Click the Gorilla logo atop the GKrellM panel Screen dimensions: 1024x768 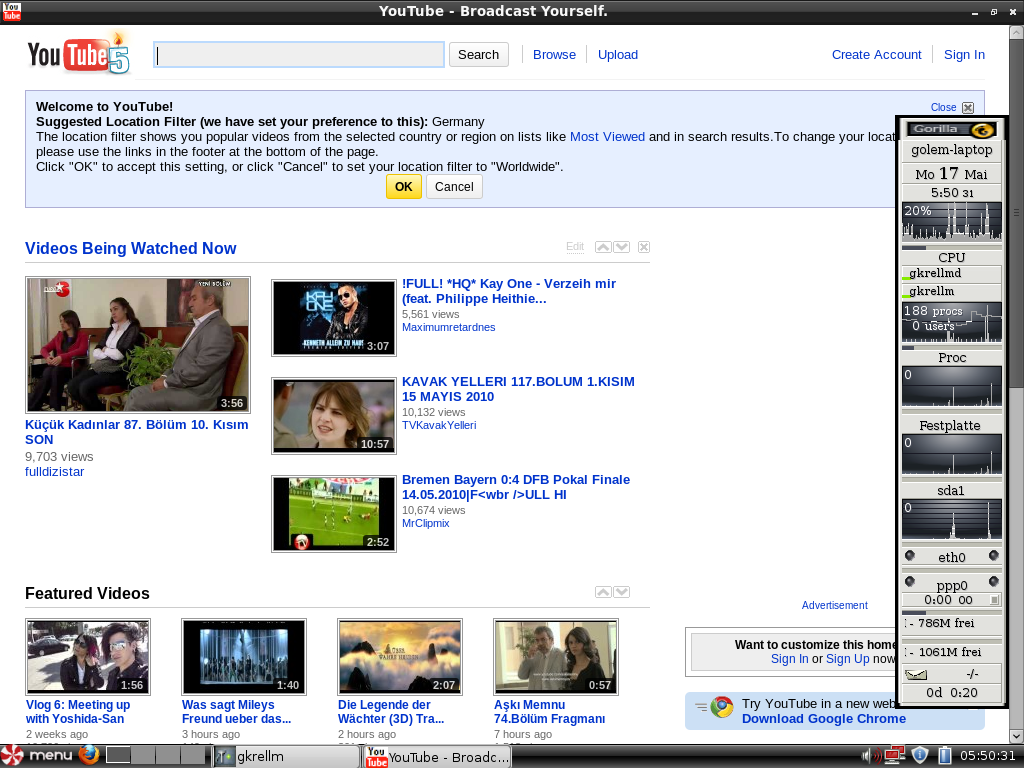click(x=951, y=129)
